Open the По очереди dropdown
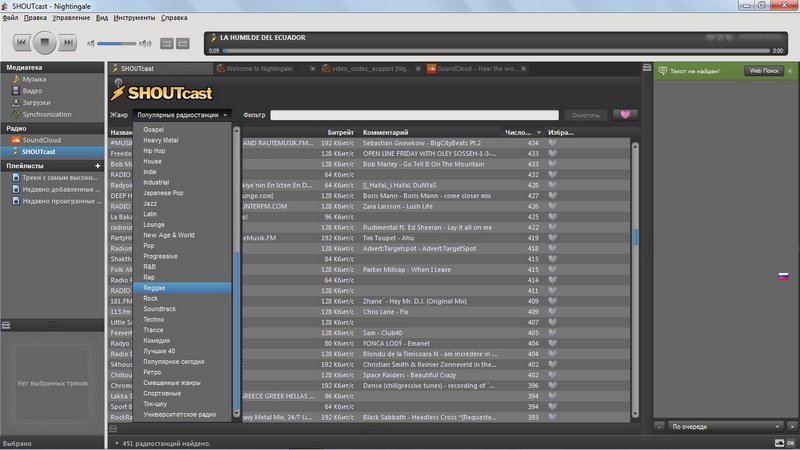 (x=726, y=427)
